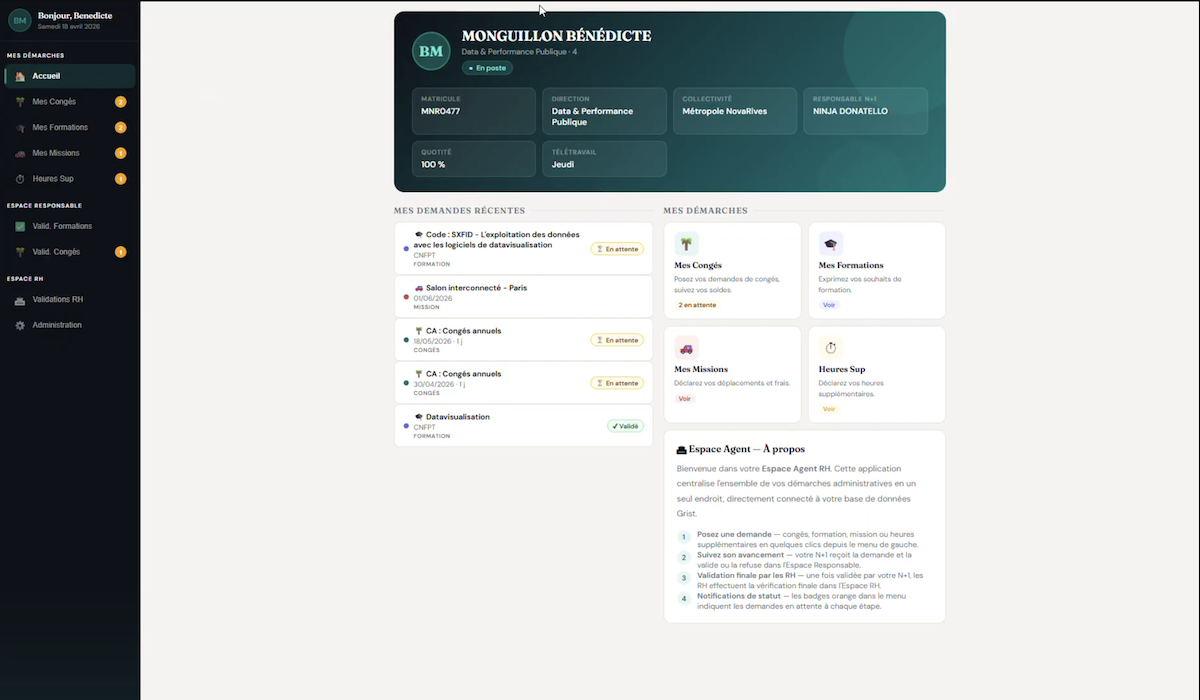This screenshot has height=700, width=1200.
Task: Click the En poste status badge
Action: click(x=487, y=67)
